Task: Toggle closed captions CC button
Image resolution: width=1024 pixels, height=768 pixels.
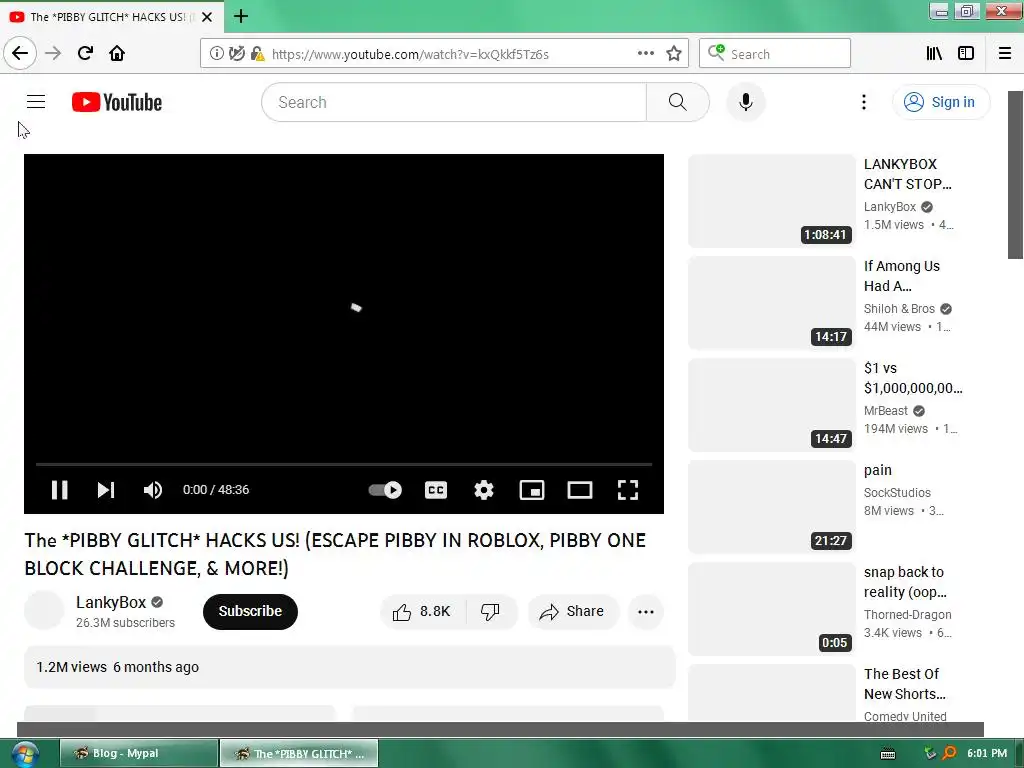Action: (x=436, y=490)
